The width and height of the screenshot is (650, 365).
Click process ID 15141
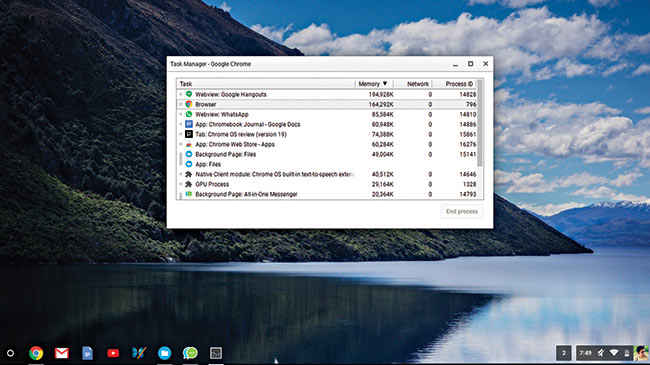pos(468,154)
